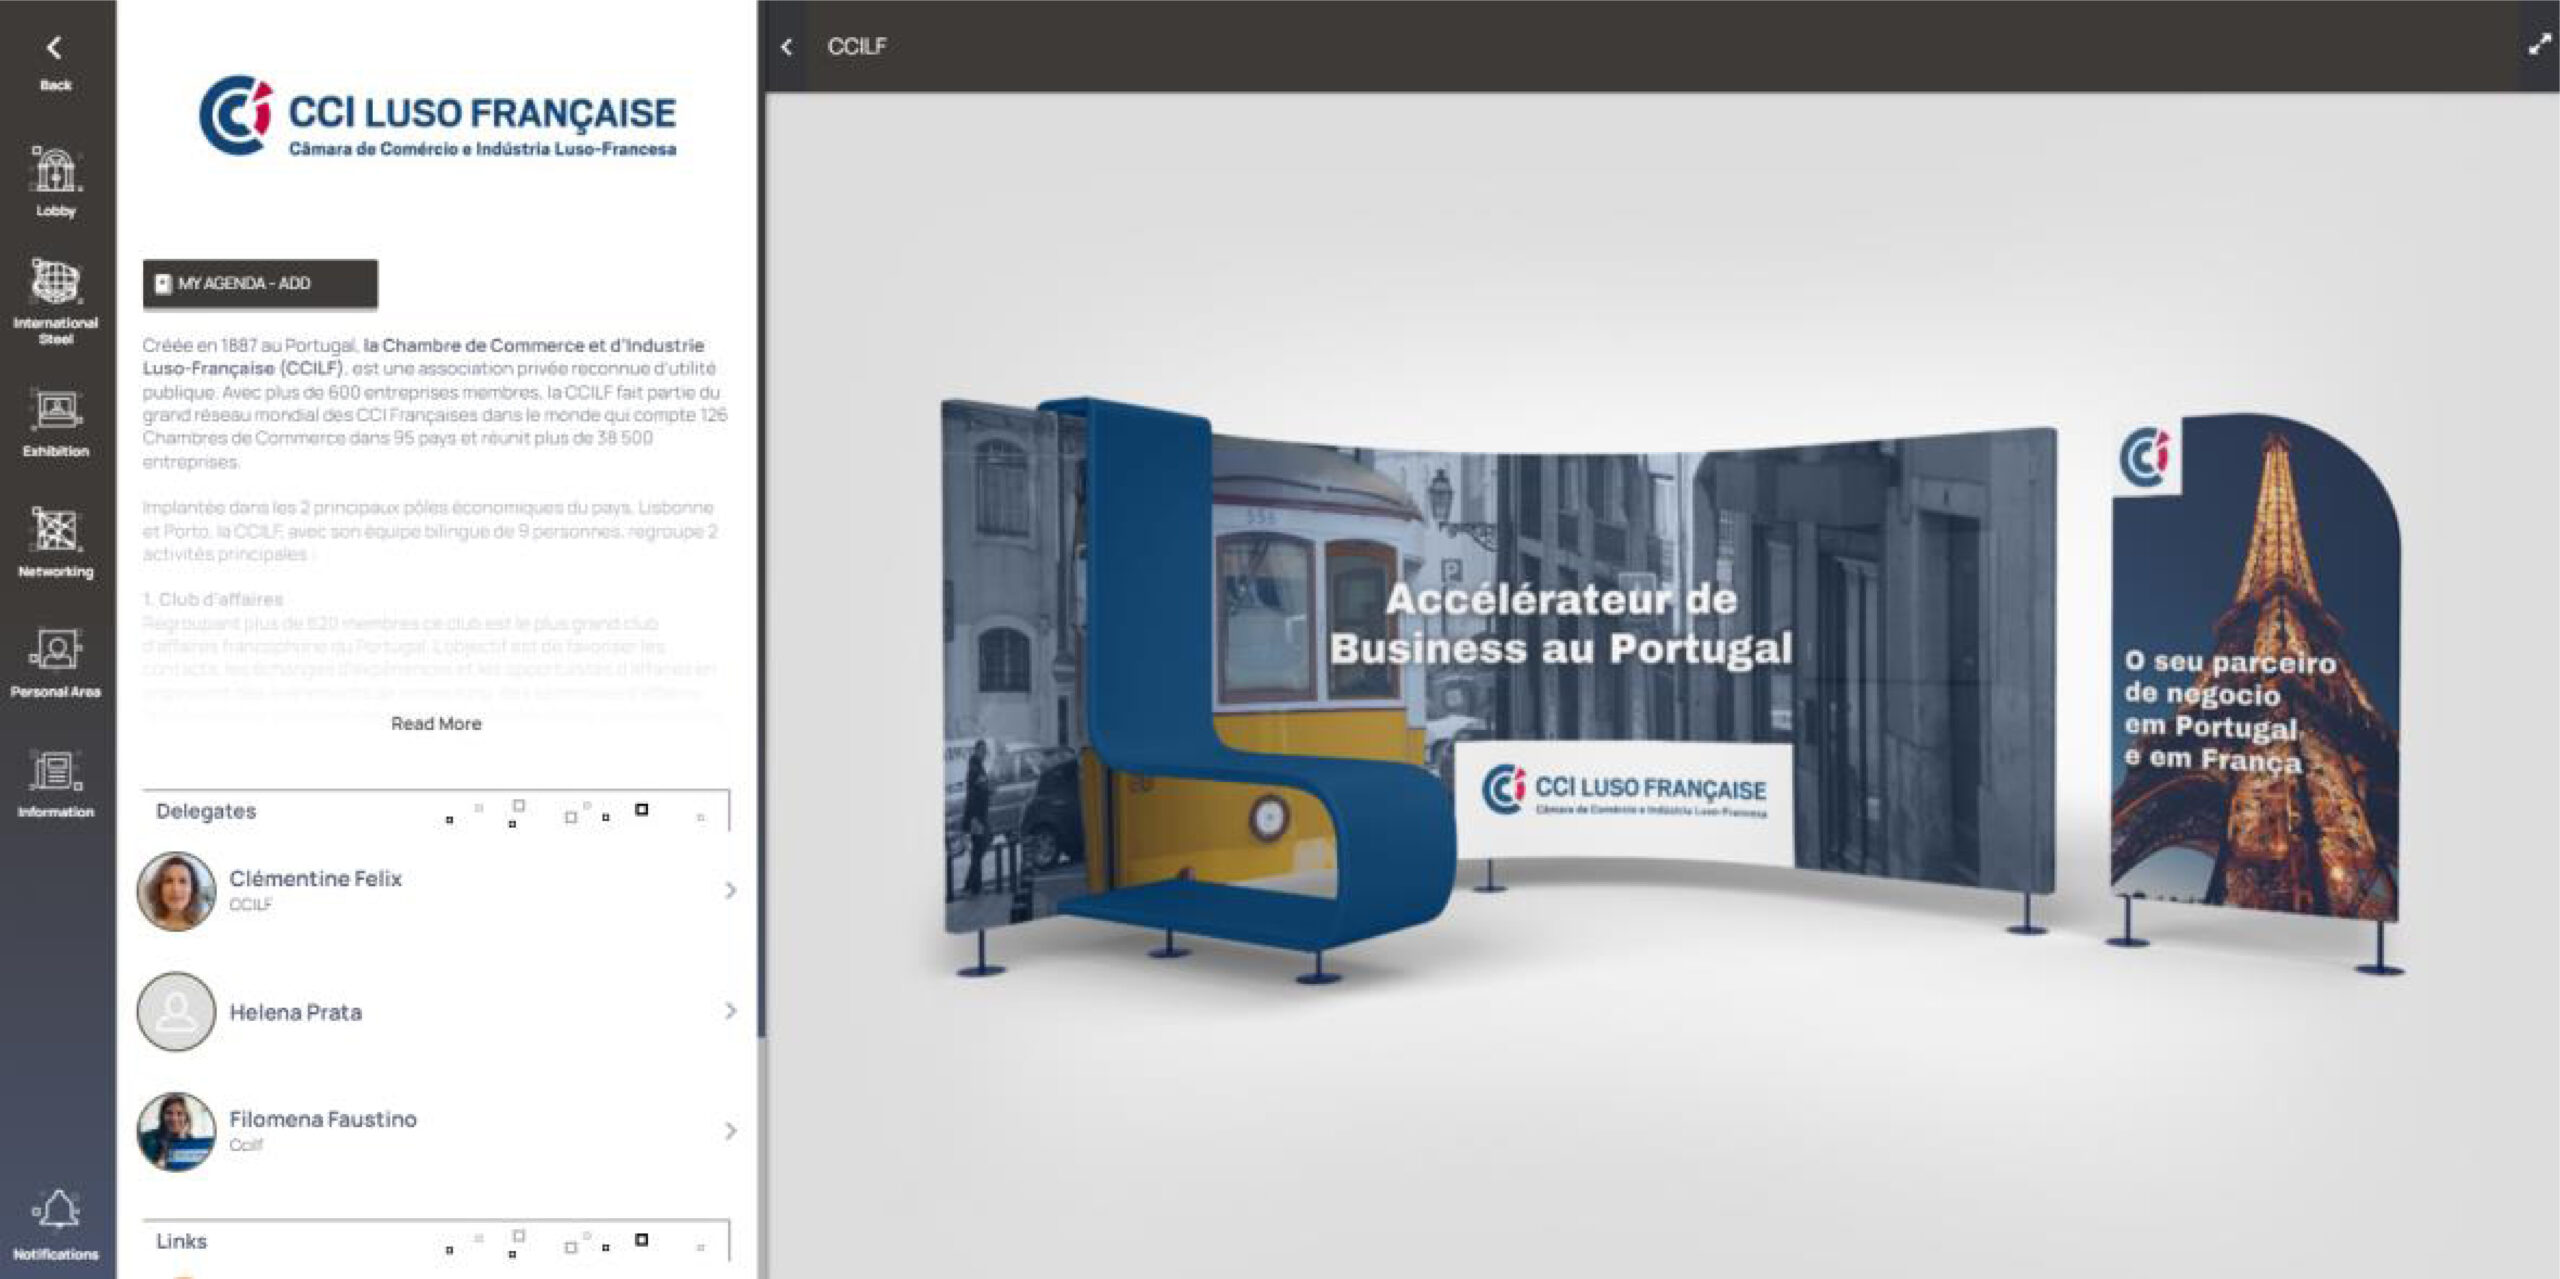Click the back chevron beside CCILF title
The image size is (2560, 1279).
tap(787, 46)
